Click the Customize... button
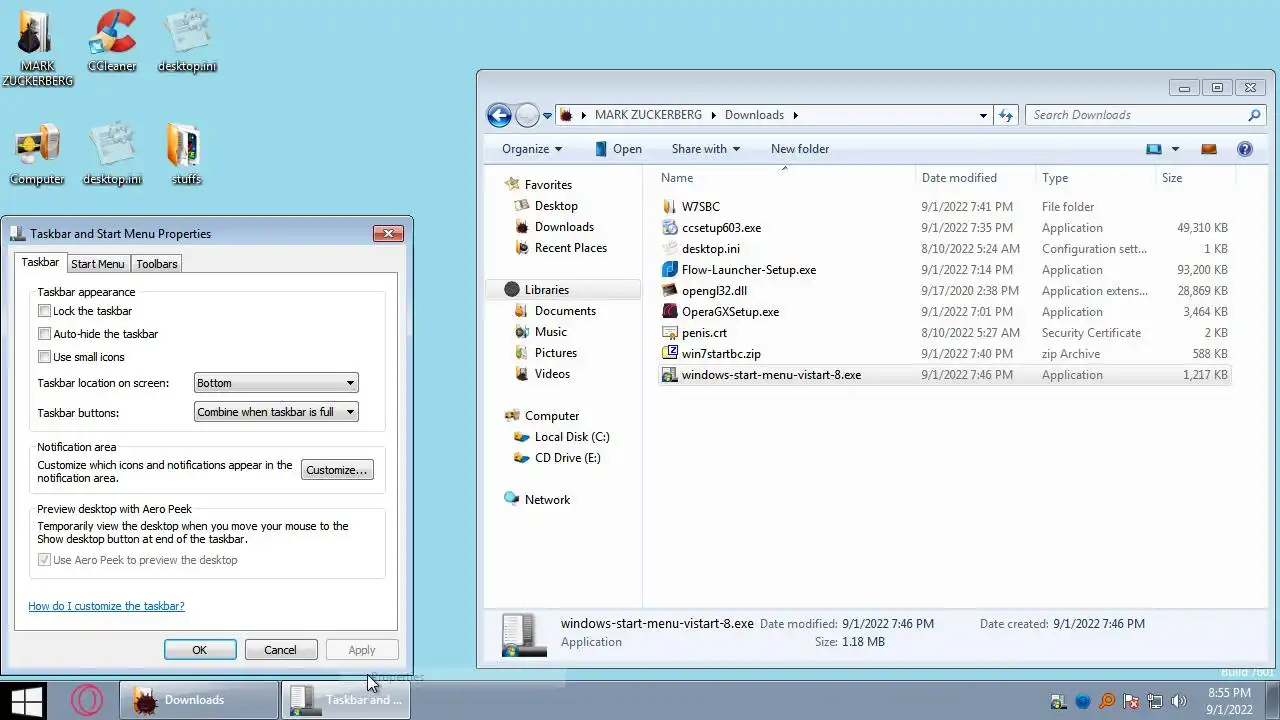Screen dimensions: 1280x720 click(x=337, y=470)
